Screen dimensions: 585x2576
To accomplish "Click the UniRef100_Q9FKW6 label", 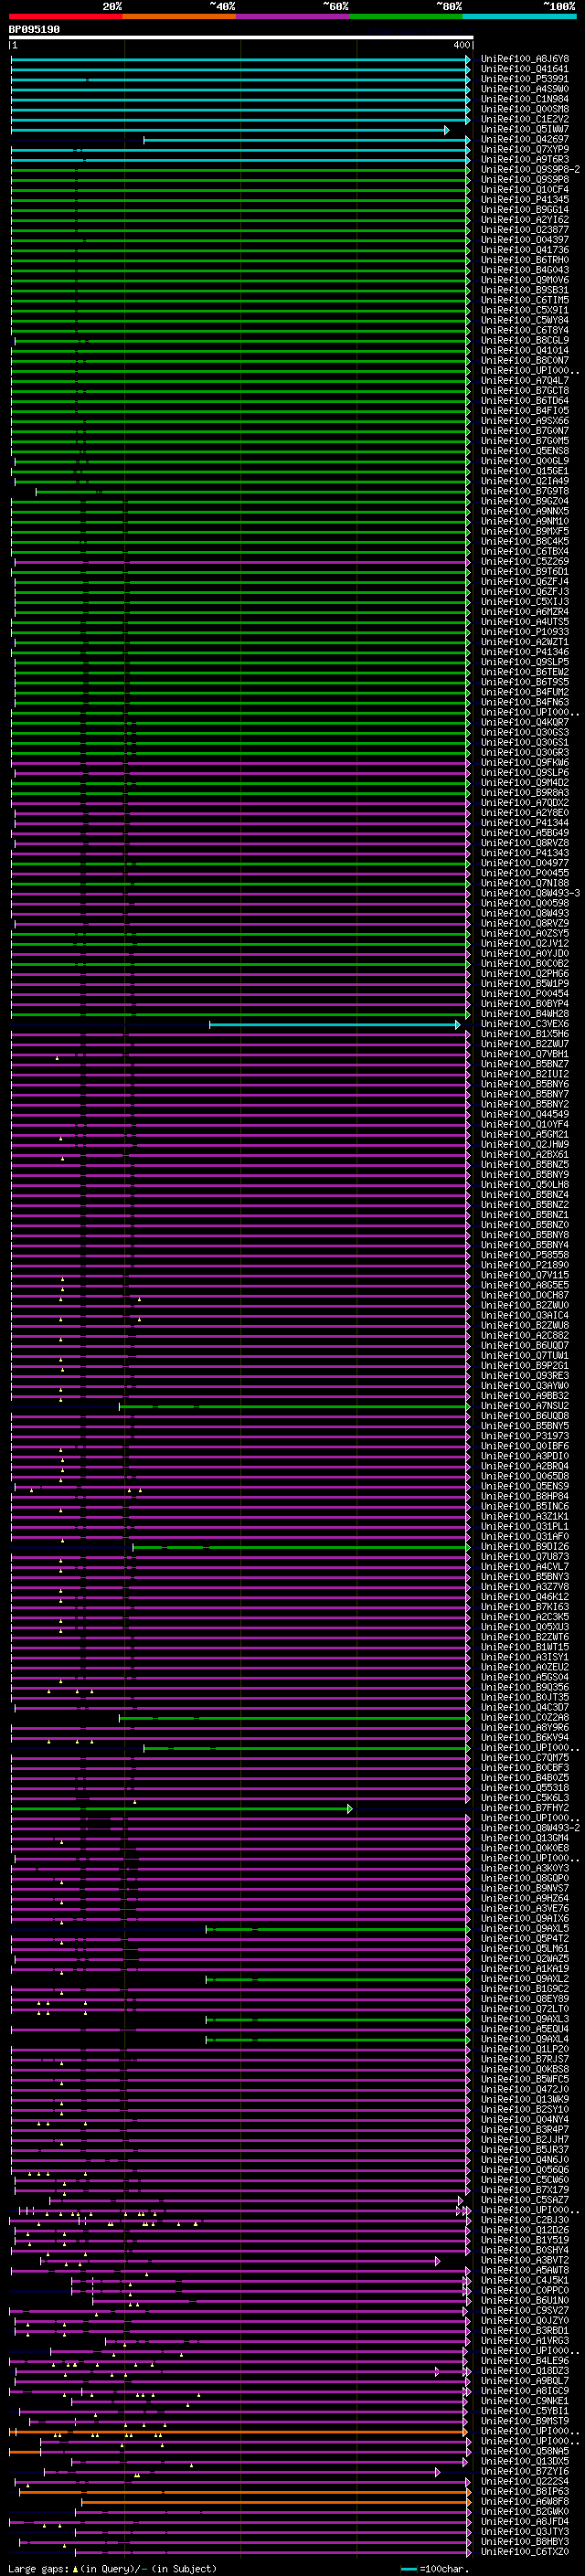I will click(x=524, y=762).
